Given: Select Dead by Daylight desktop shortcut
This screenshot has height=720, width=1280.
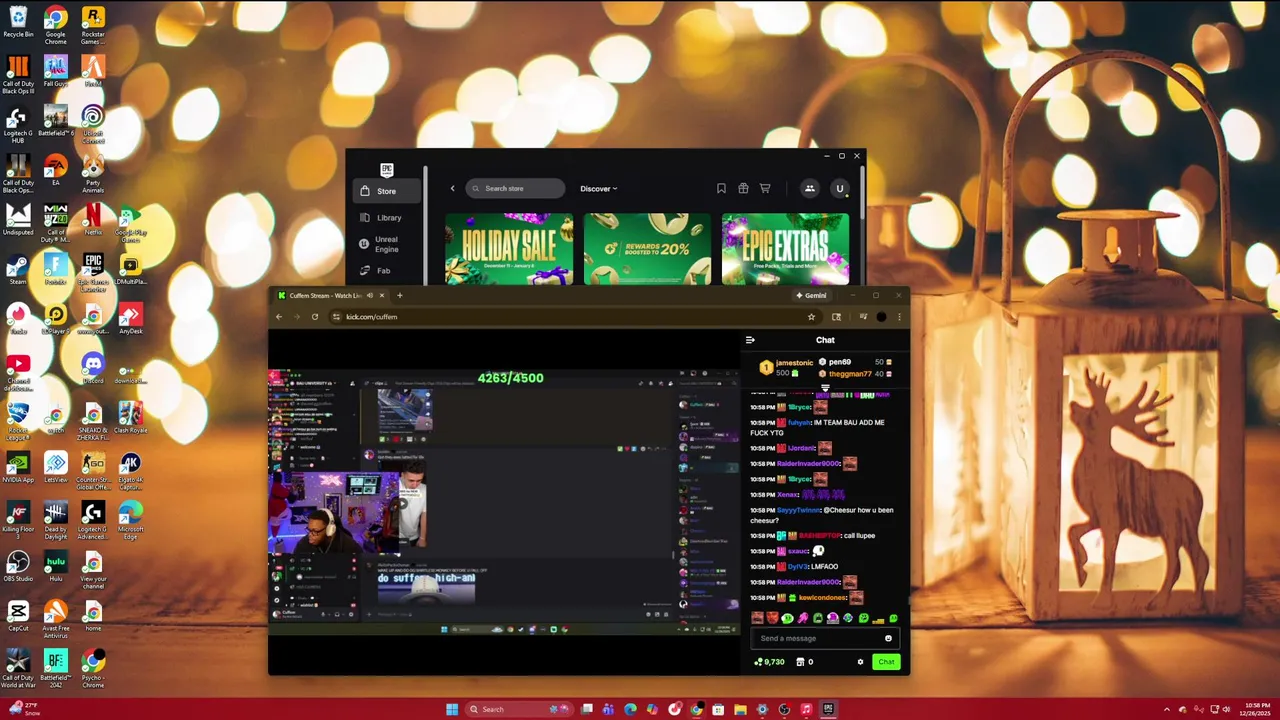Looking at the screenshot, I should pyautogui.click(x=55, y=521).
